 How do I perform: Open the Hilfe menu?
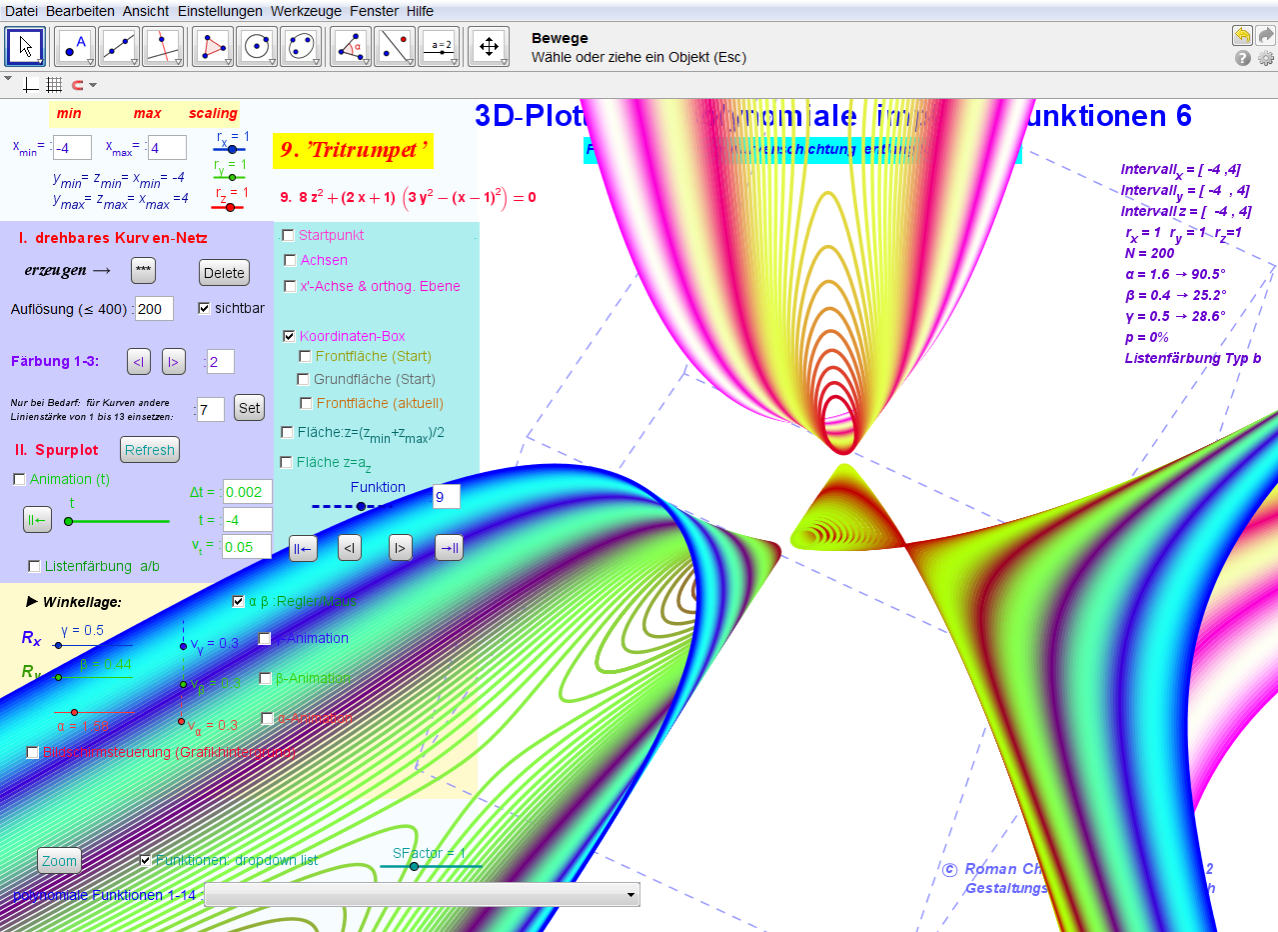(420, 11)
